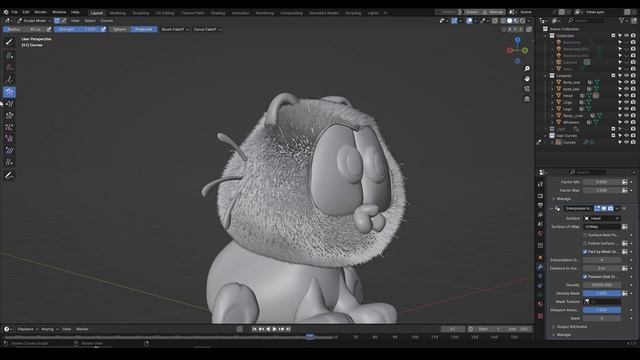Click the Projected brush mode button

tap(144, 29)
